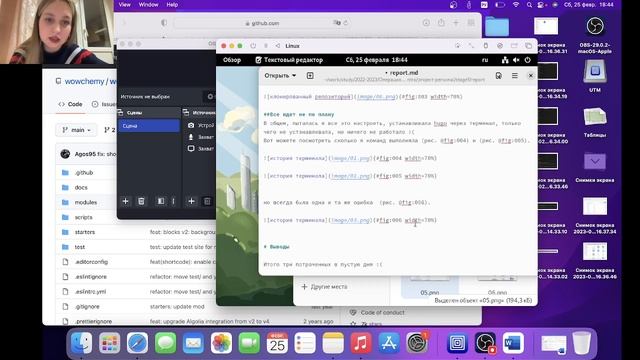Image resolution: width=640 pixels, height=360 pixels.
Task: Open Finder from the Dock
Action: point(81,342)
